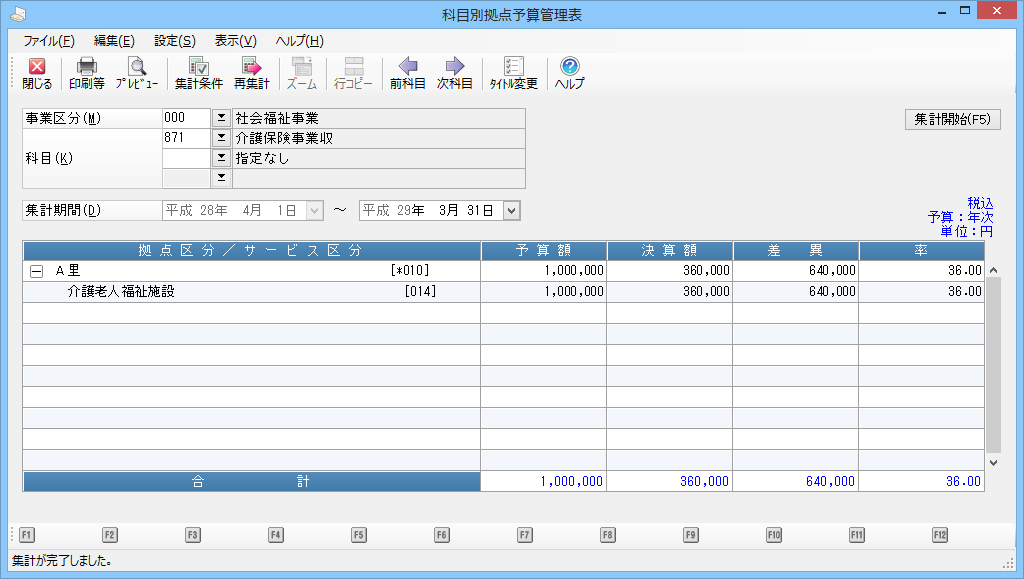The height and width of the screenshot is (579, 1024).
Task: Run 再集計 recalculation
Action: pos(251,73)
